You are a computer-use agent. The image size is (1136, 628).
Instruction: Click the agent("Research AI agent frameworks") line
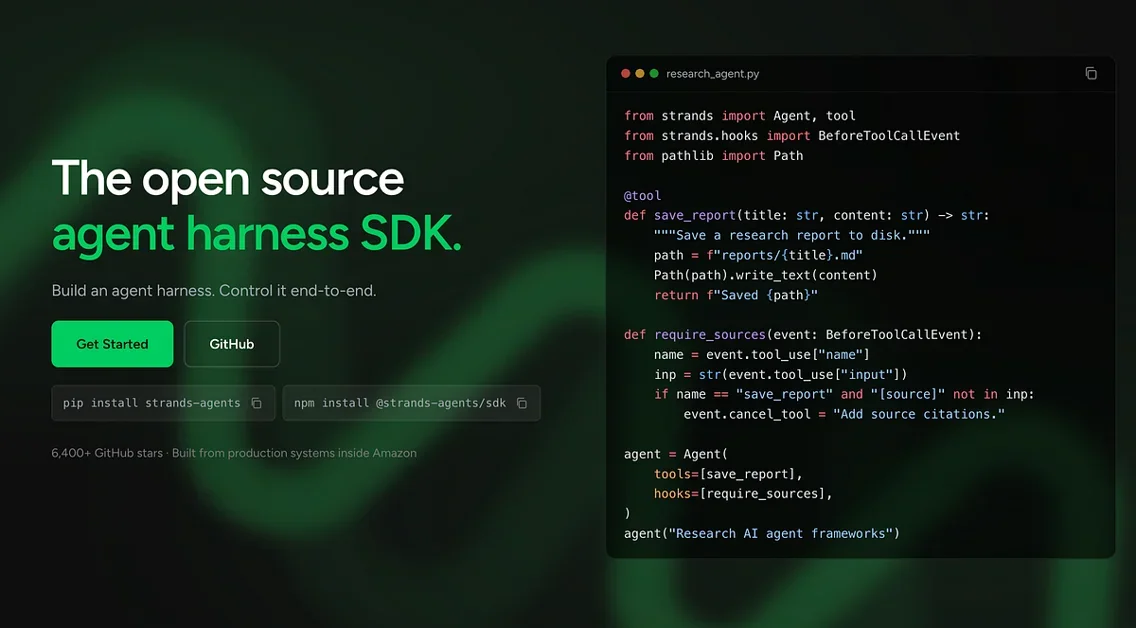point(761,534)
